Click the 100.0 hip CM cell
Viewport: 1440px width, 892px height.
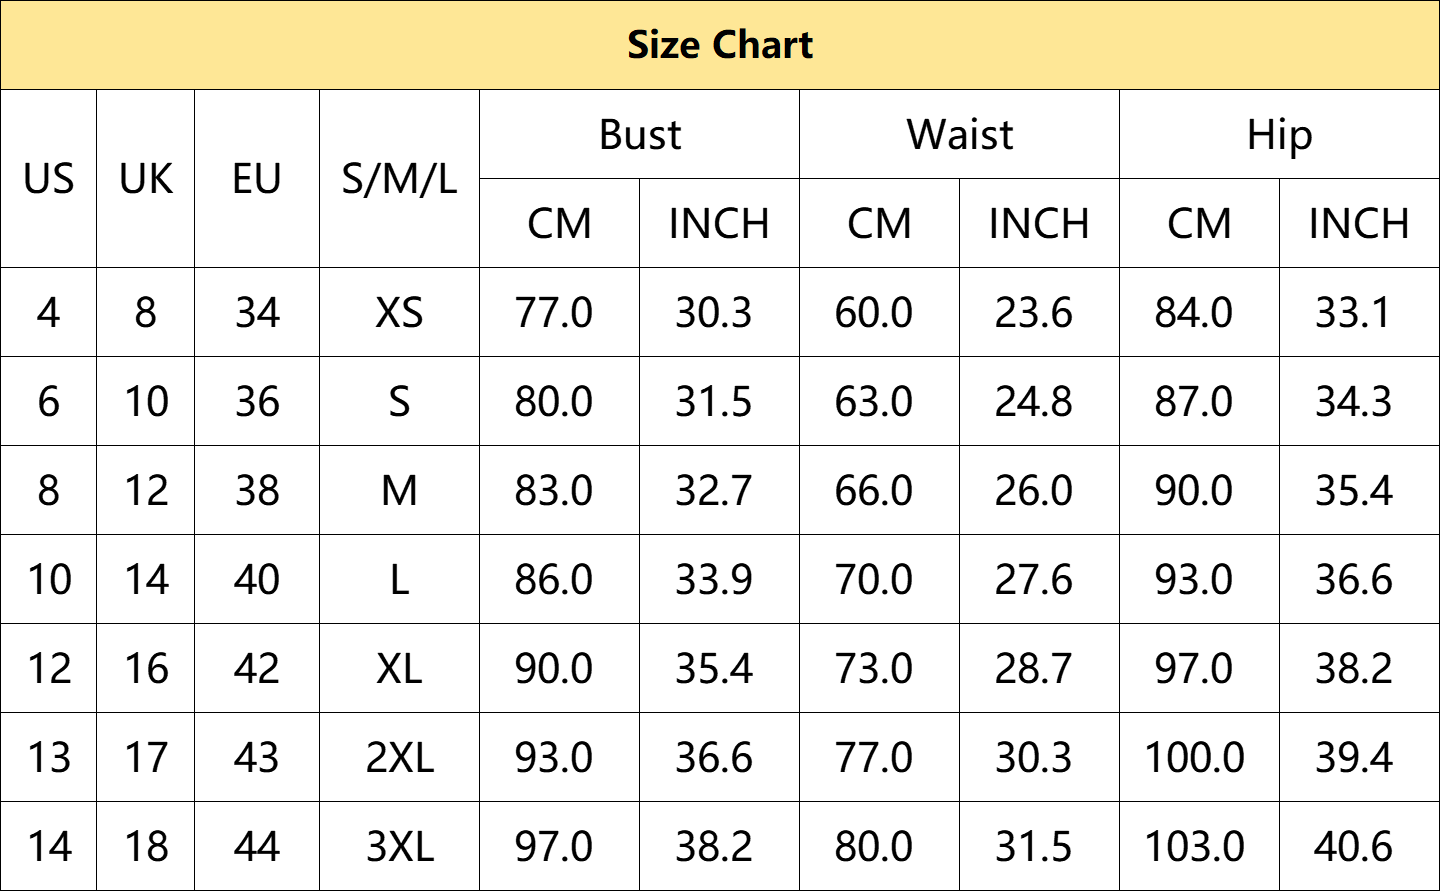[1194, 758]
